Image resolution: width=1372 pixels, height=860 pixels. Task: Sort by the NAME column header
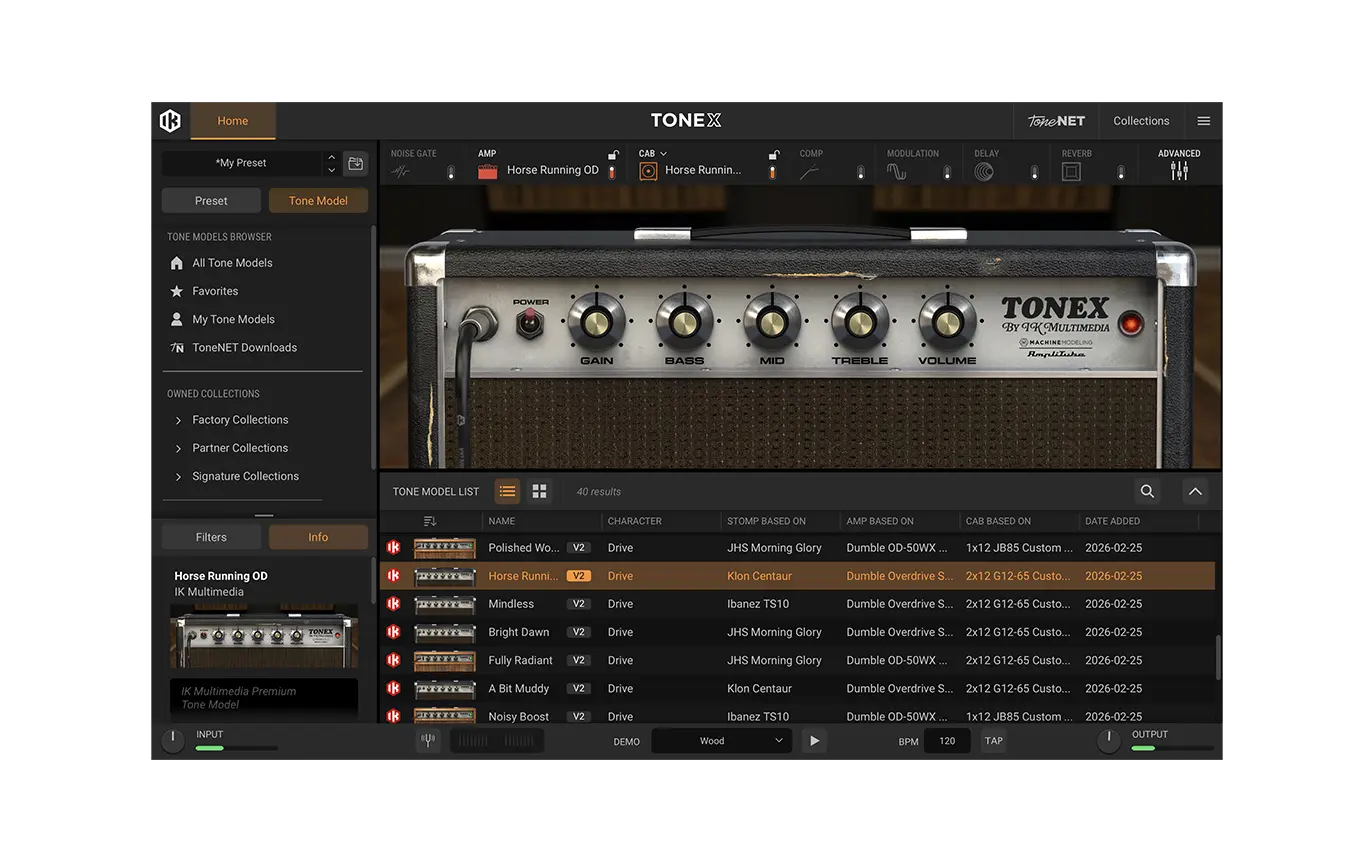[502, 521]
